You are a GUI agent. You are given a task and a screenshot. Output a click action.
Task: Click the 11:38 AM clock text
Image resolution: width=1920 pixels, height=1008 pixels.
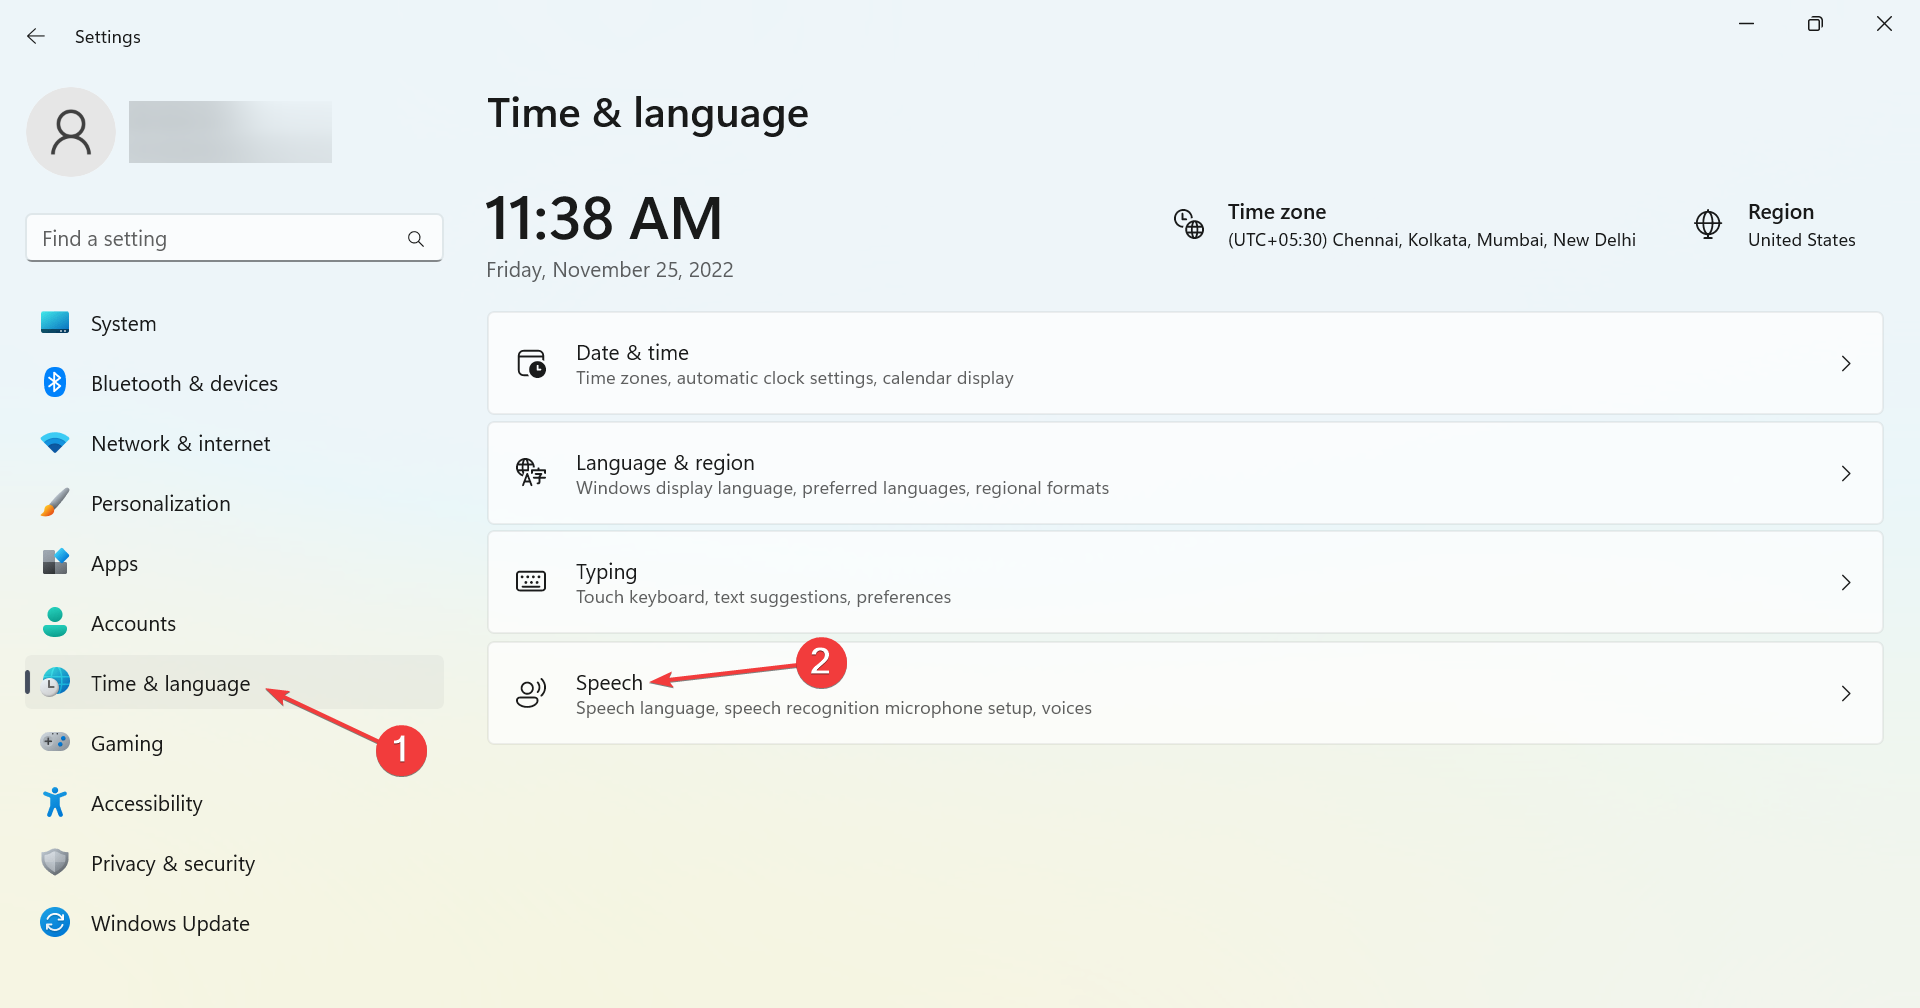603,218
